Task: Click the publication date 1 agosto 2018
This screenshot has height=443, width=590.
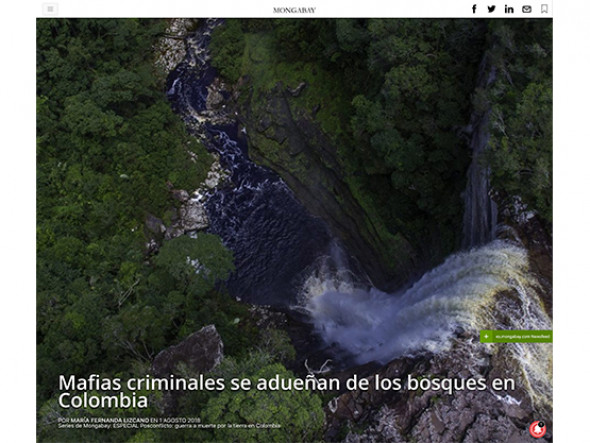Action: click(x=180, y=420)
